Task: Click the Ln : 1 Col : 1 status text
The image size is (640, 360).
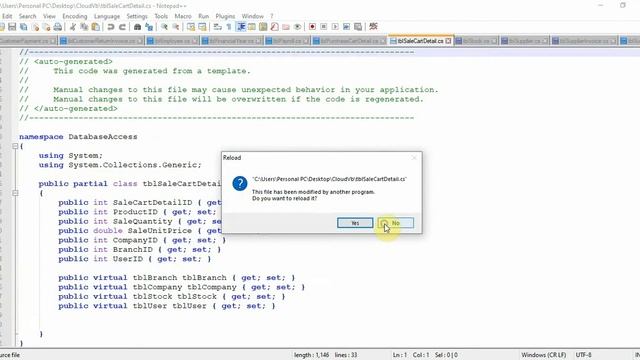Action: [x=410, y=355]
